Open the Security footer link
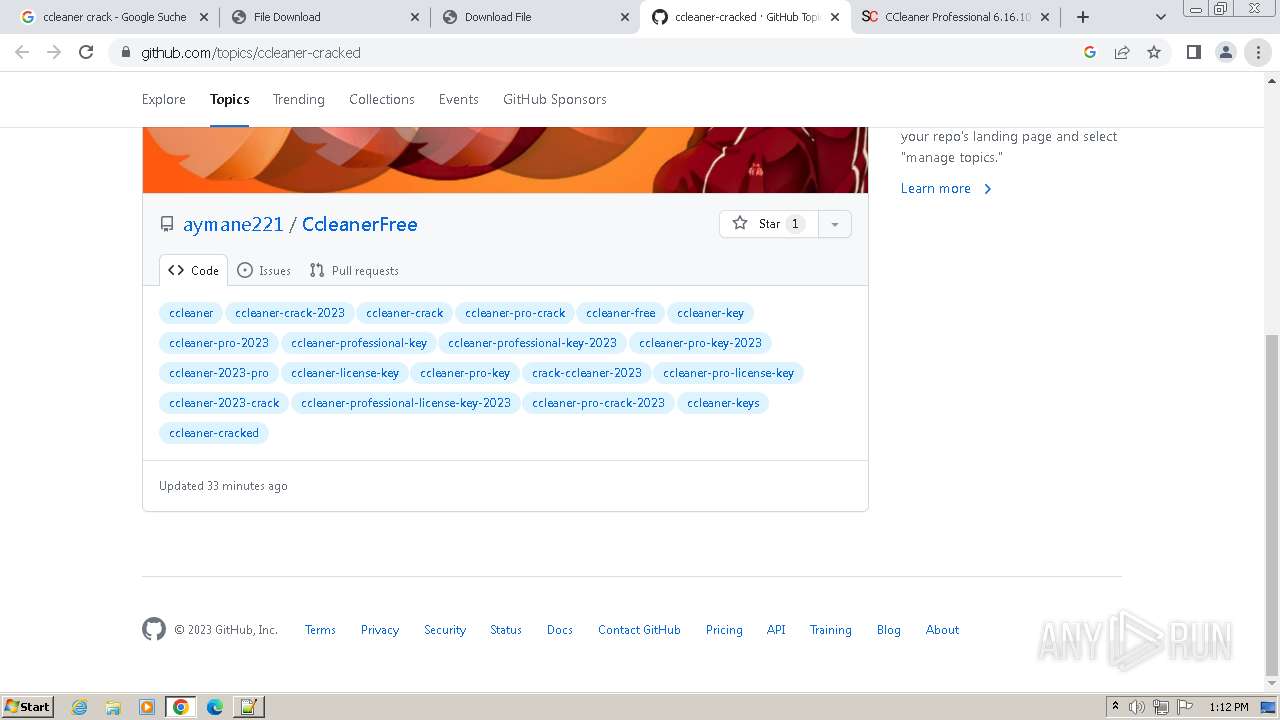1280x720 pixels. pos(445,630)
